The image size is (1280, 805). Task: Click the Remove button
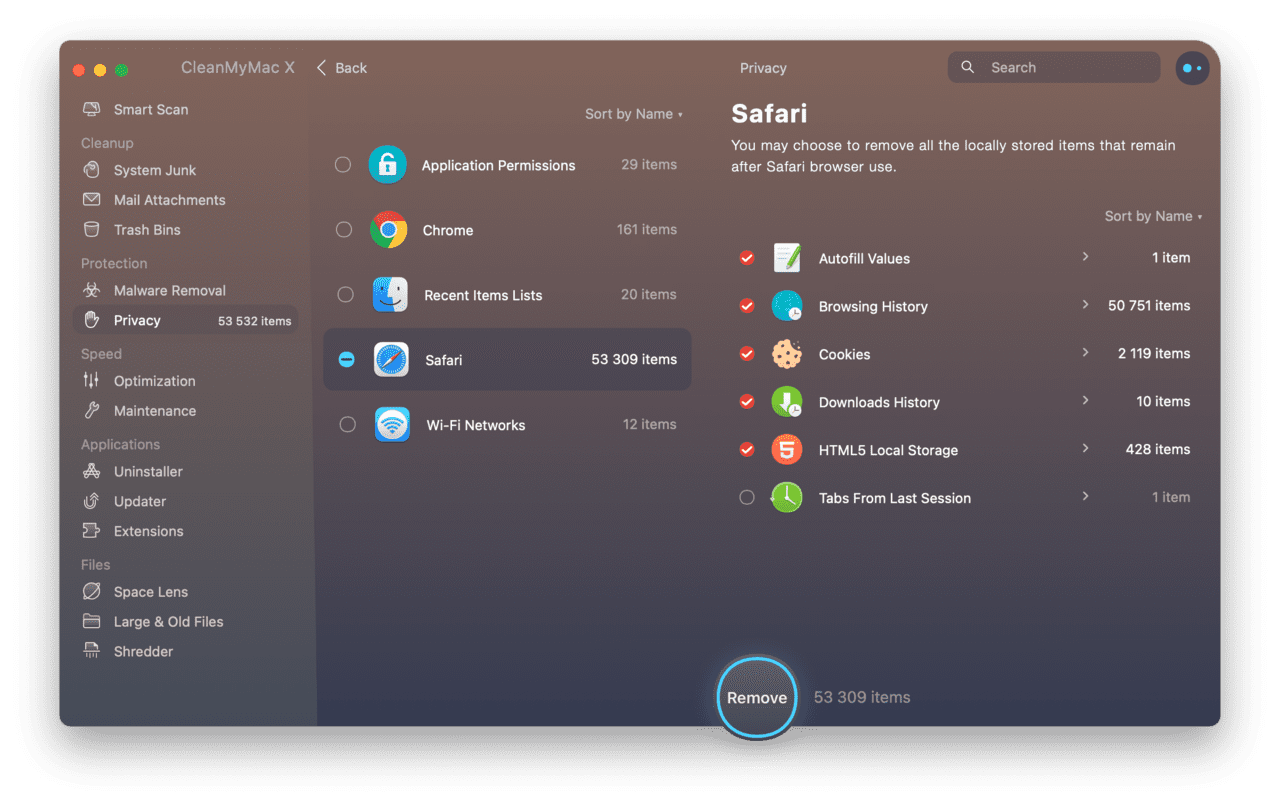click(757, 698)
